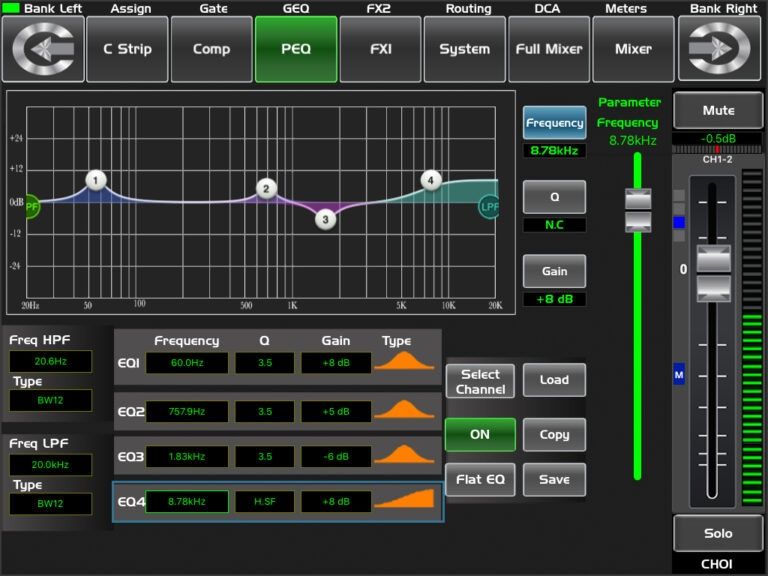This screenshot has width=768, height=576.
Task: Click the -0.5dB level readout
Action: [x=718, y=139]
